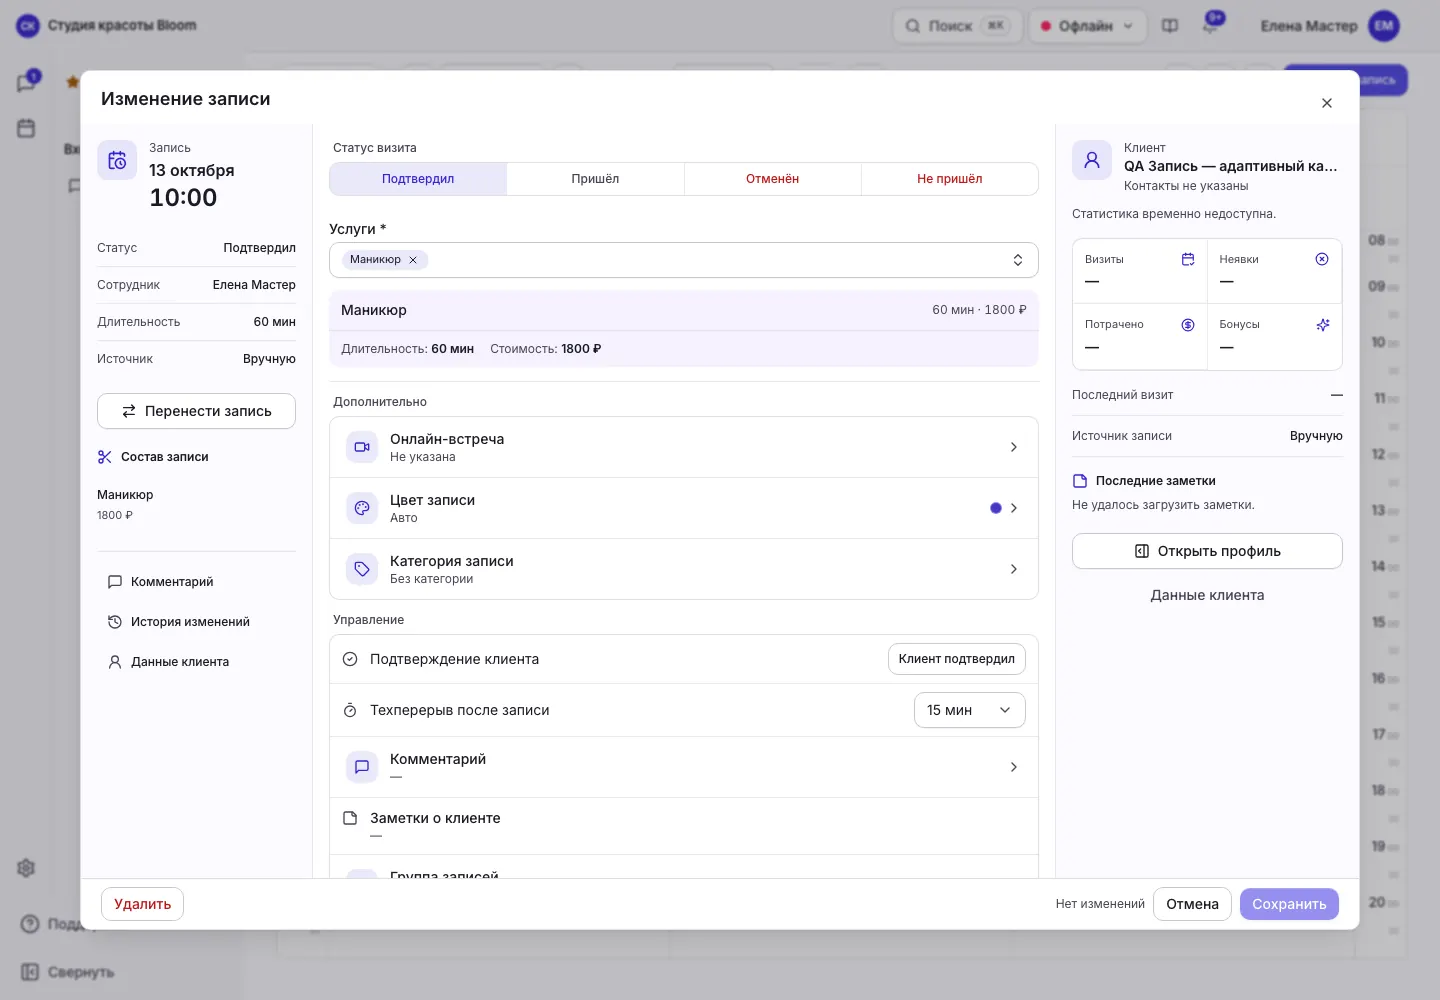1440x1000 pixels.
Task: Click the calendar icon next to Запись
Action: [x=117, y=160]
